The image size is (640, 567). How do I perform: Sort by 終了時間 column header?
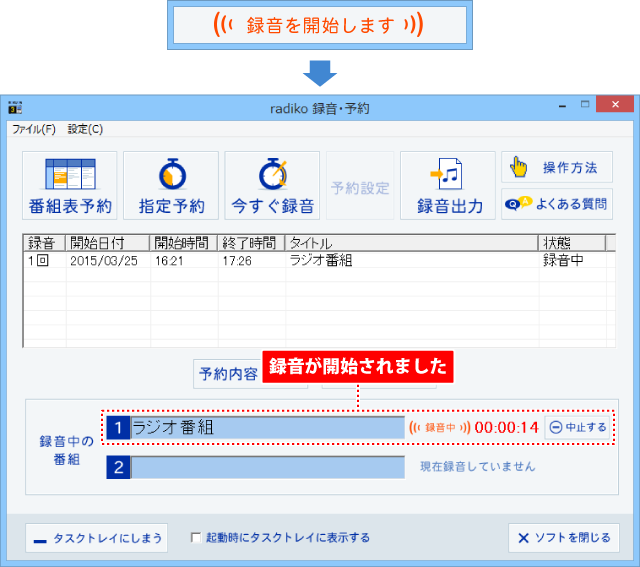[251, 243]
